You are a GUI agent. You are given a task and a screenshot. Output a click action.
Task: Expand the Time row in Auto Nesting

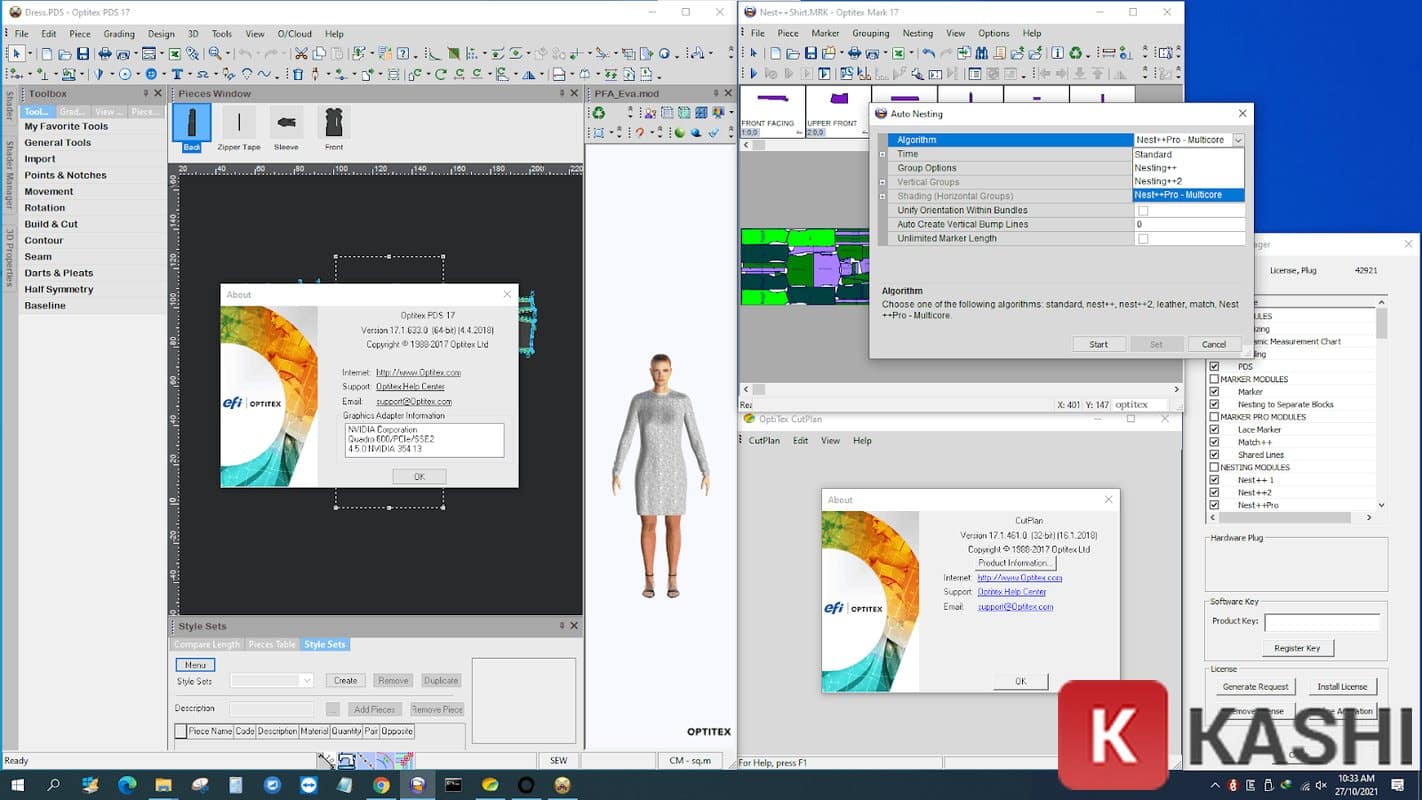882,155
